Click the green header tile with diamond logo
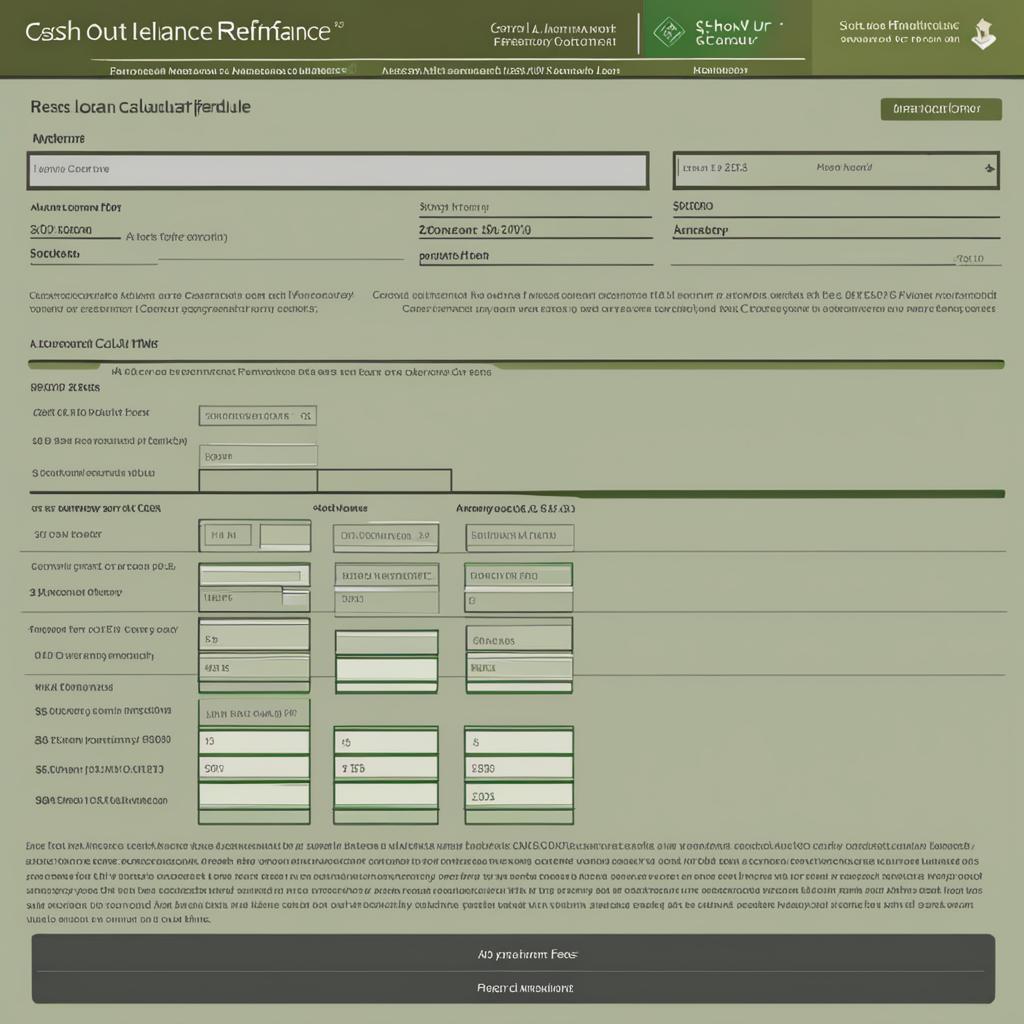 (727, 29)
